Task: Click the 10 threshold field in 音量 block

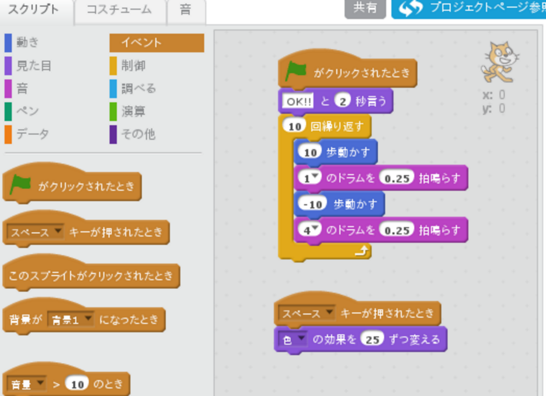Action: tap(77, 384)
